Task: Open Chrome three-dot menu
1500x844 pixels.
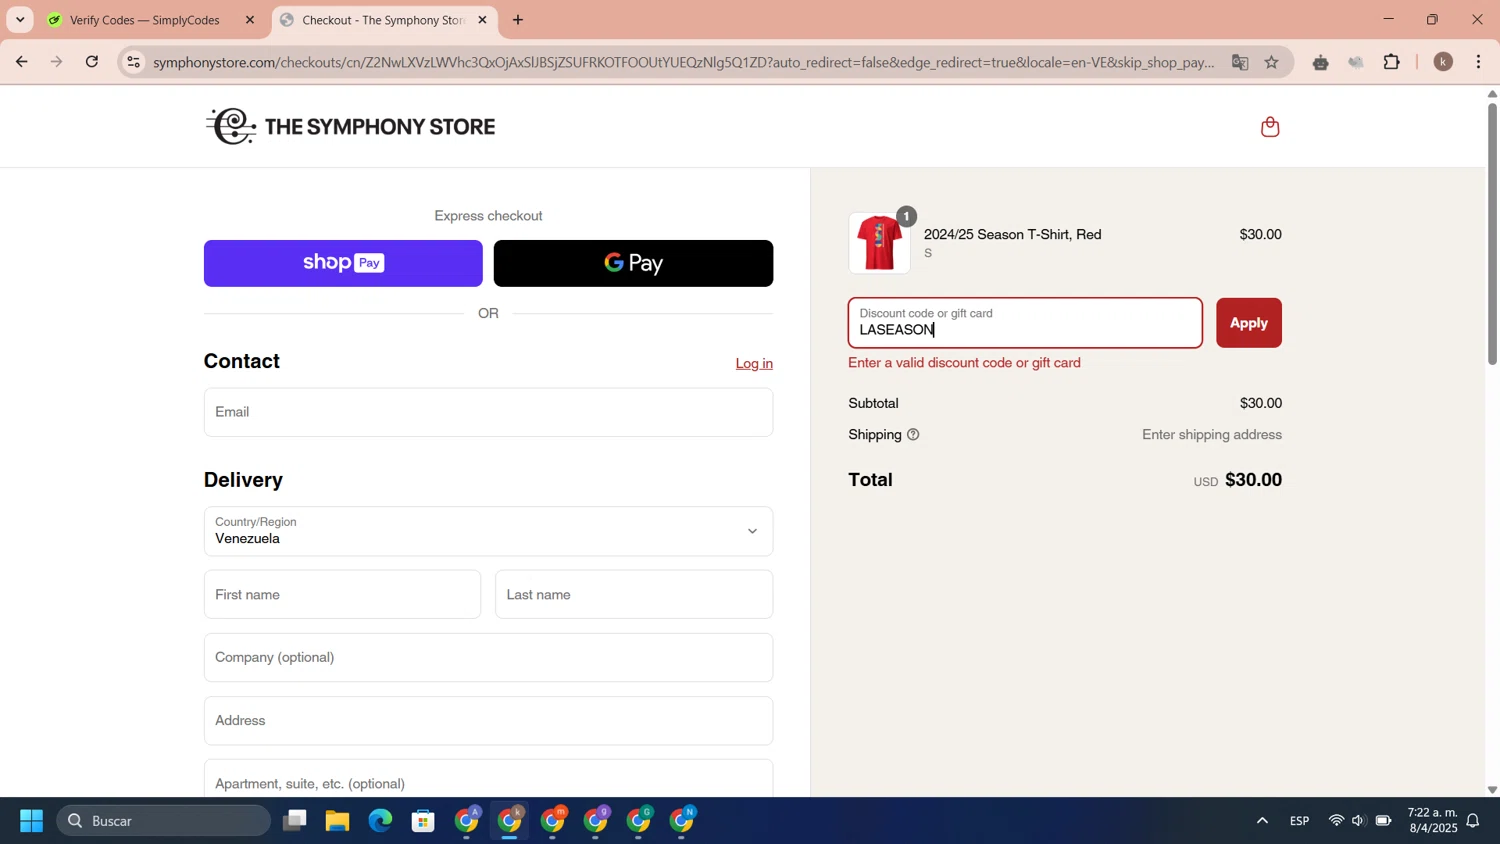Action: coord(1479,62)
